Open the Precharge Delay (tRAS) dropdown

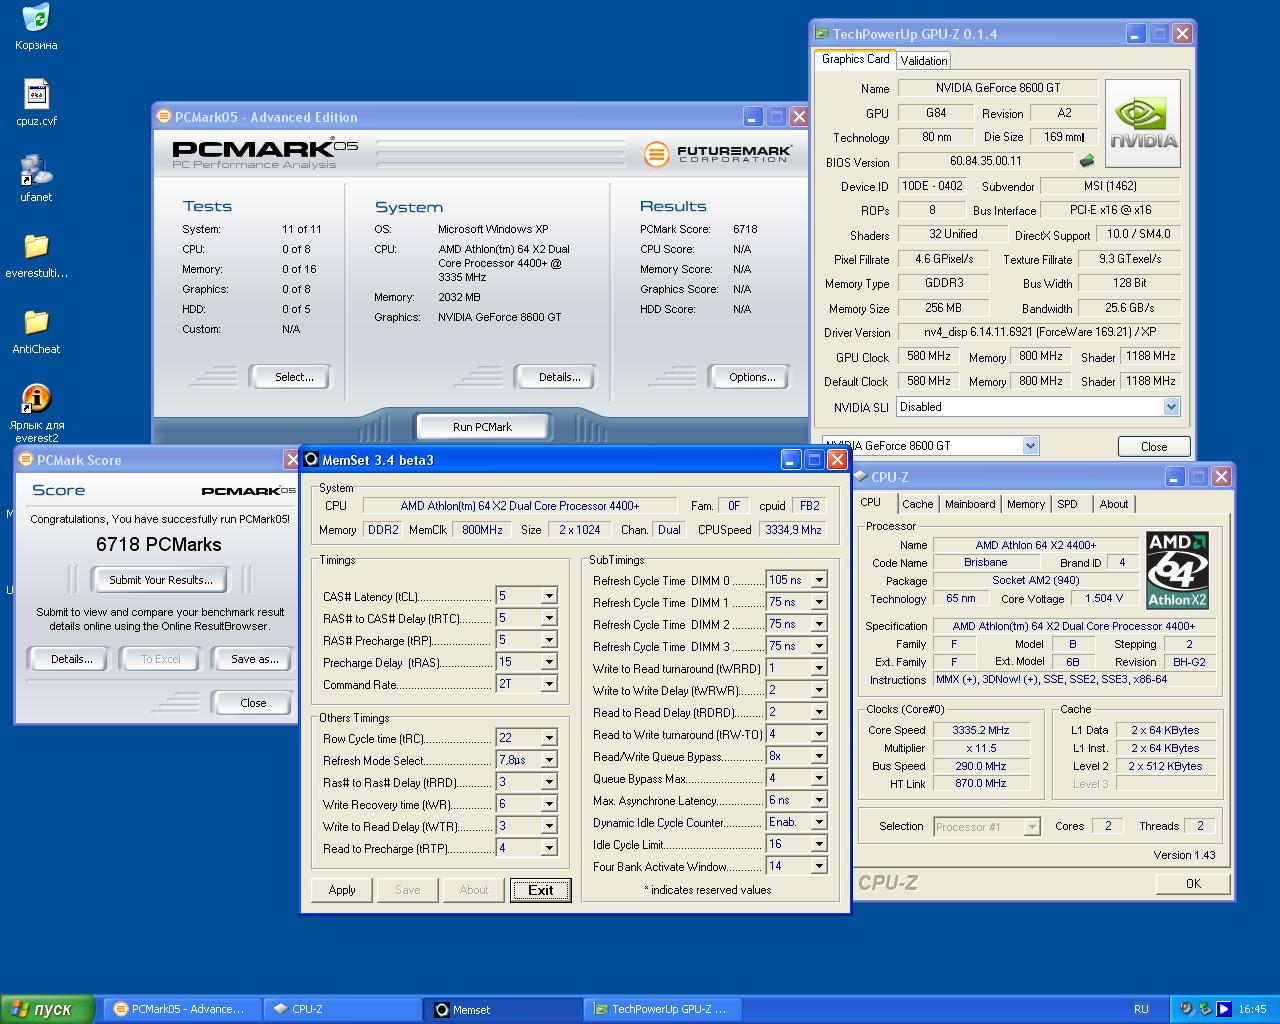[x=549, y=662]
